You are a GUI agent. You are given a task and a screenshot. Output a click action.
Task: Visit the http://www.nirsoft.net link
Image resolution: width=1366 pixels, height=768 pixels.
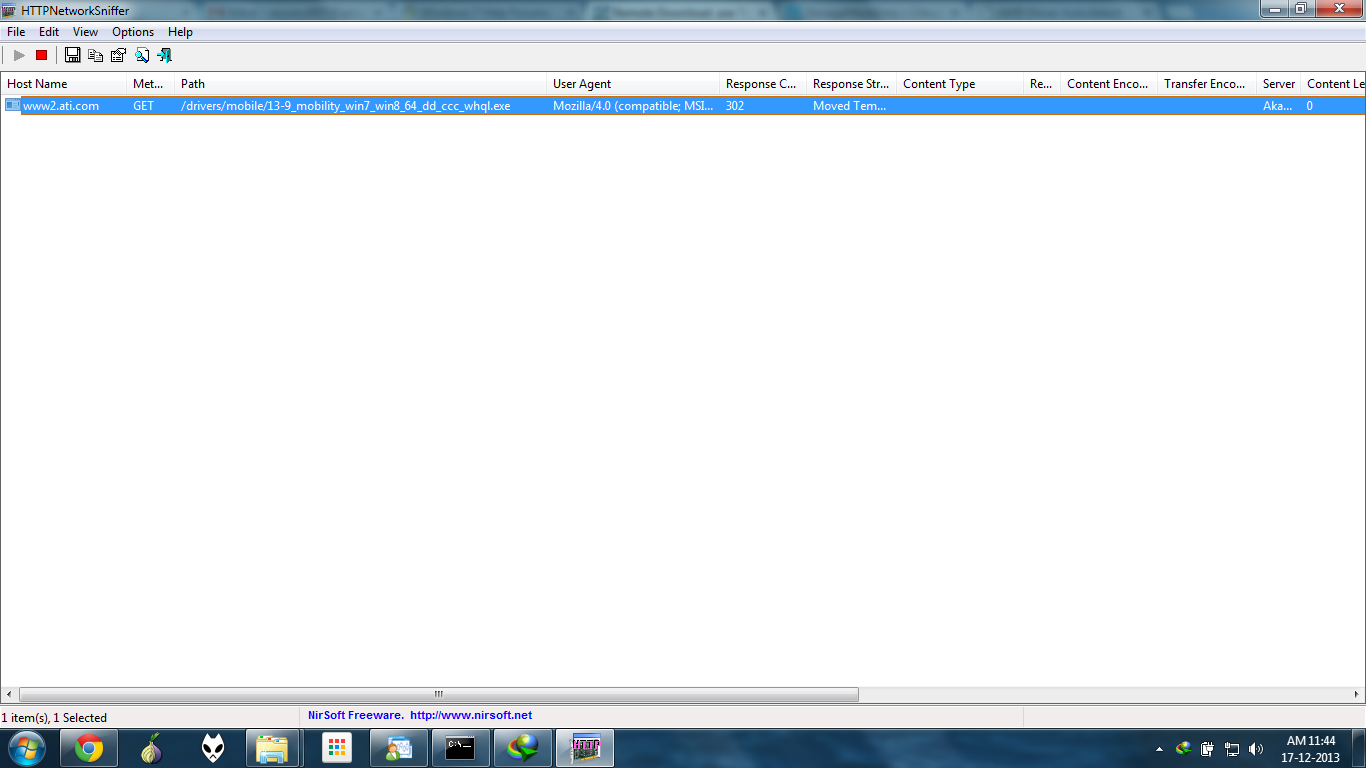click(x=471, y=716)
